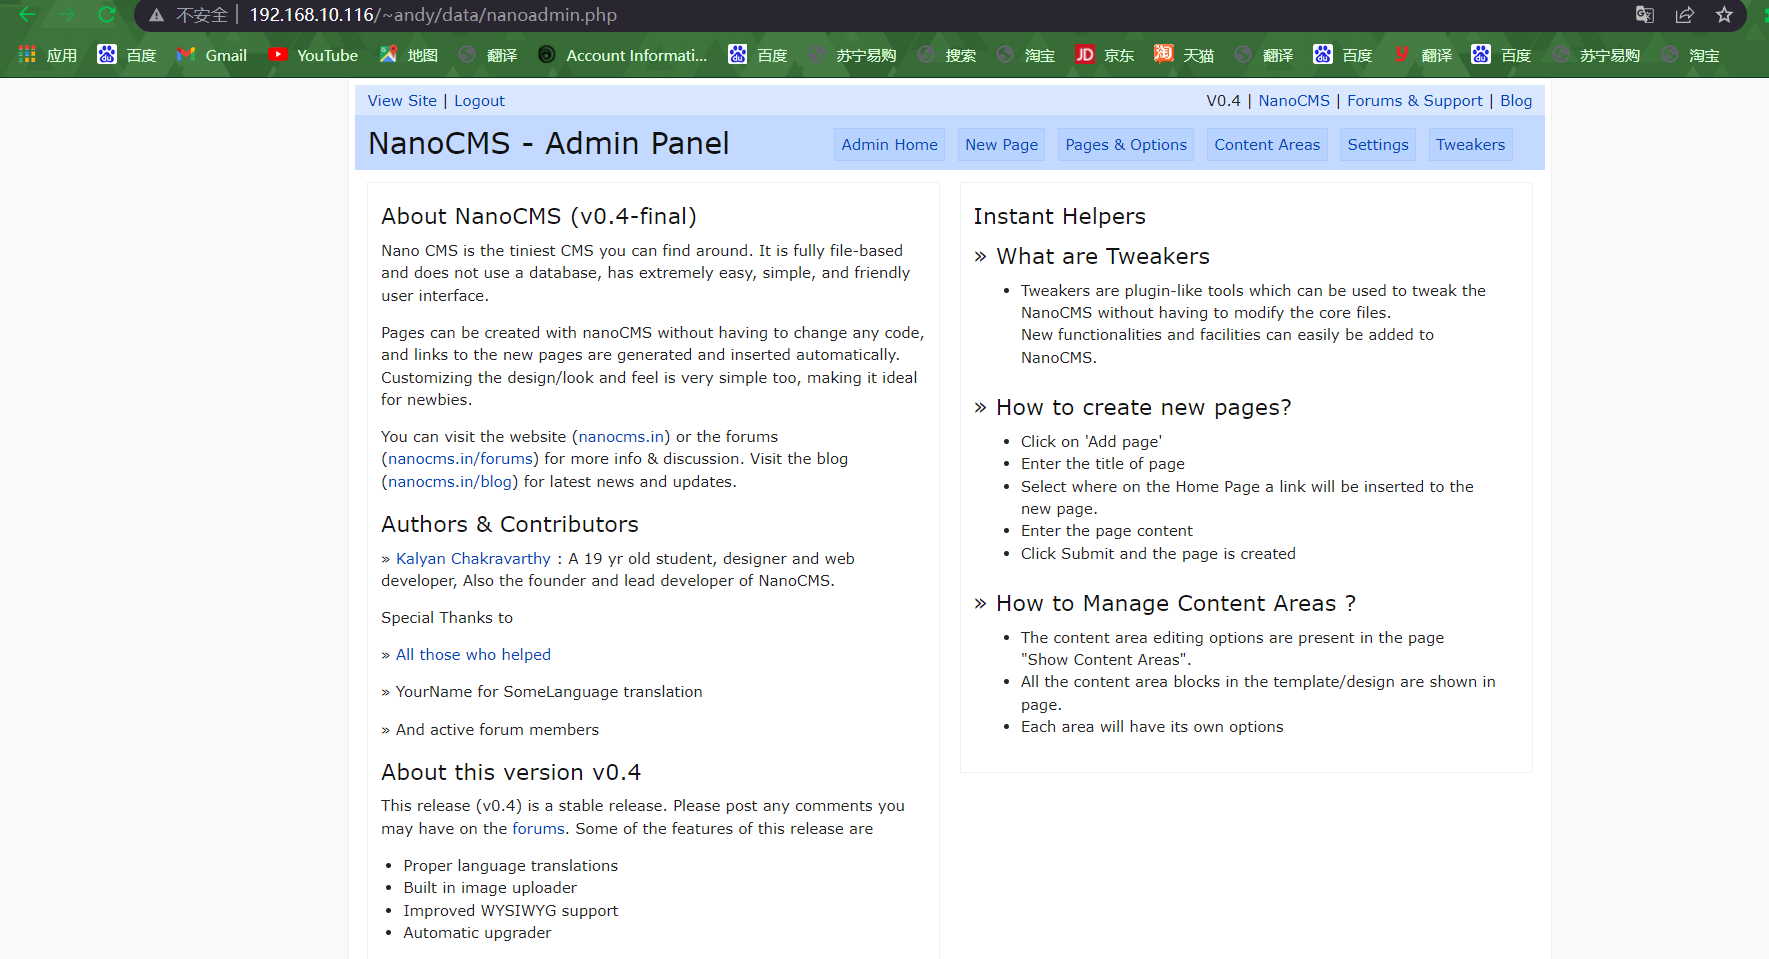This screenshot has width=1769, height=959.
Task: Open the 京东 JD bookmark
Action: click(x=1105, y=55)
